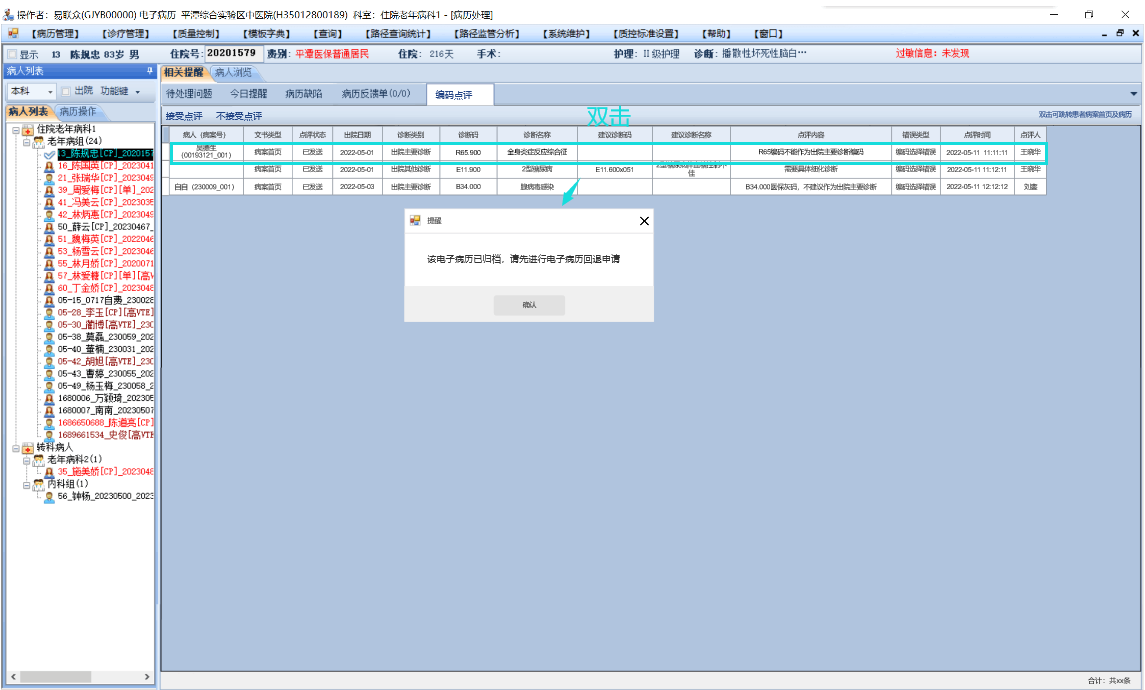Close the 提醒 dialog with X
The height and width of the screenshot is (690, 1145).
point(644,221)
